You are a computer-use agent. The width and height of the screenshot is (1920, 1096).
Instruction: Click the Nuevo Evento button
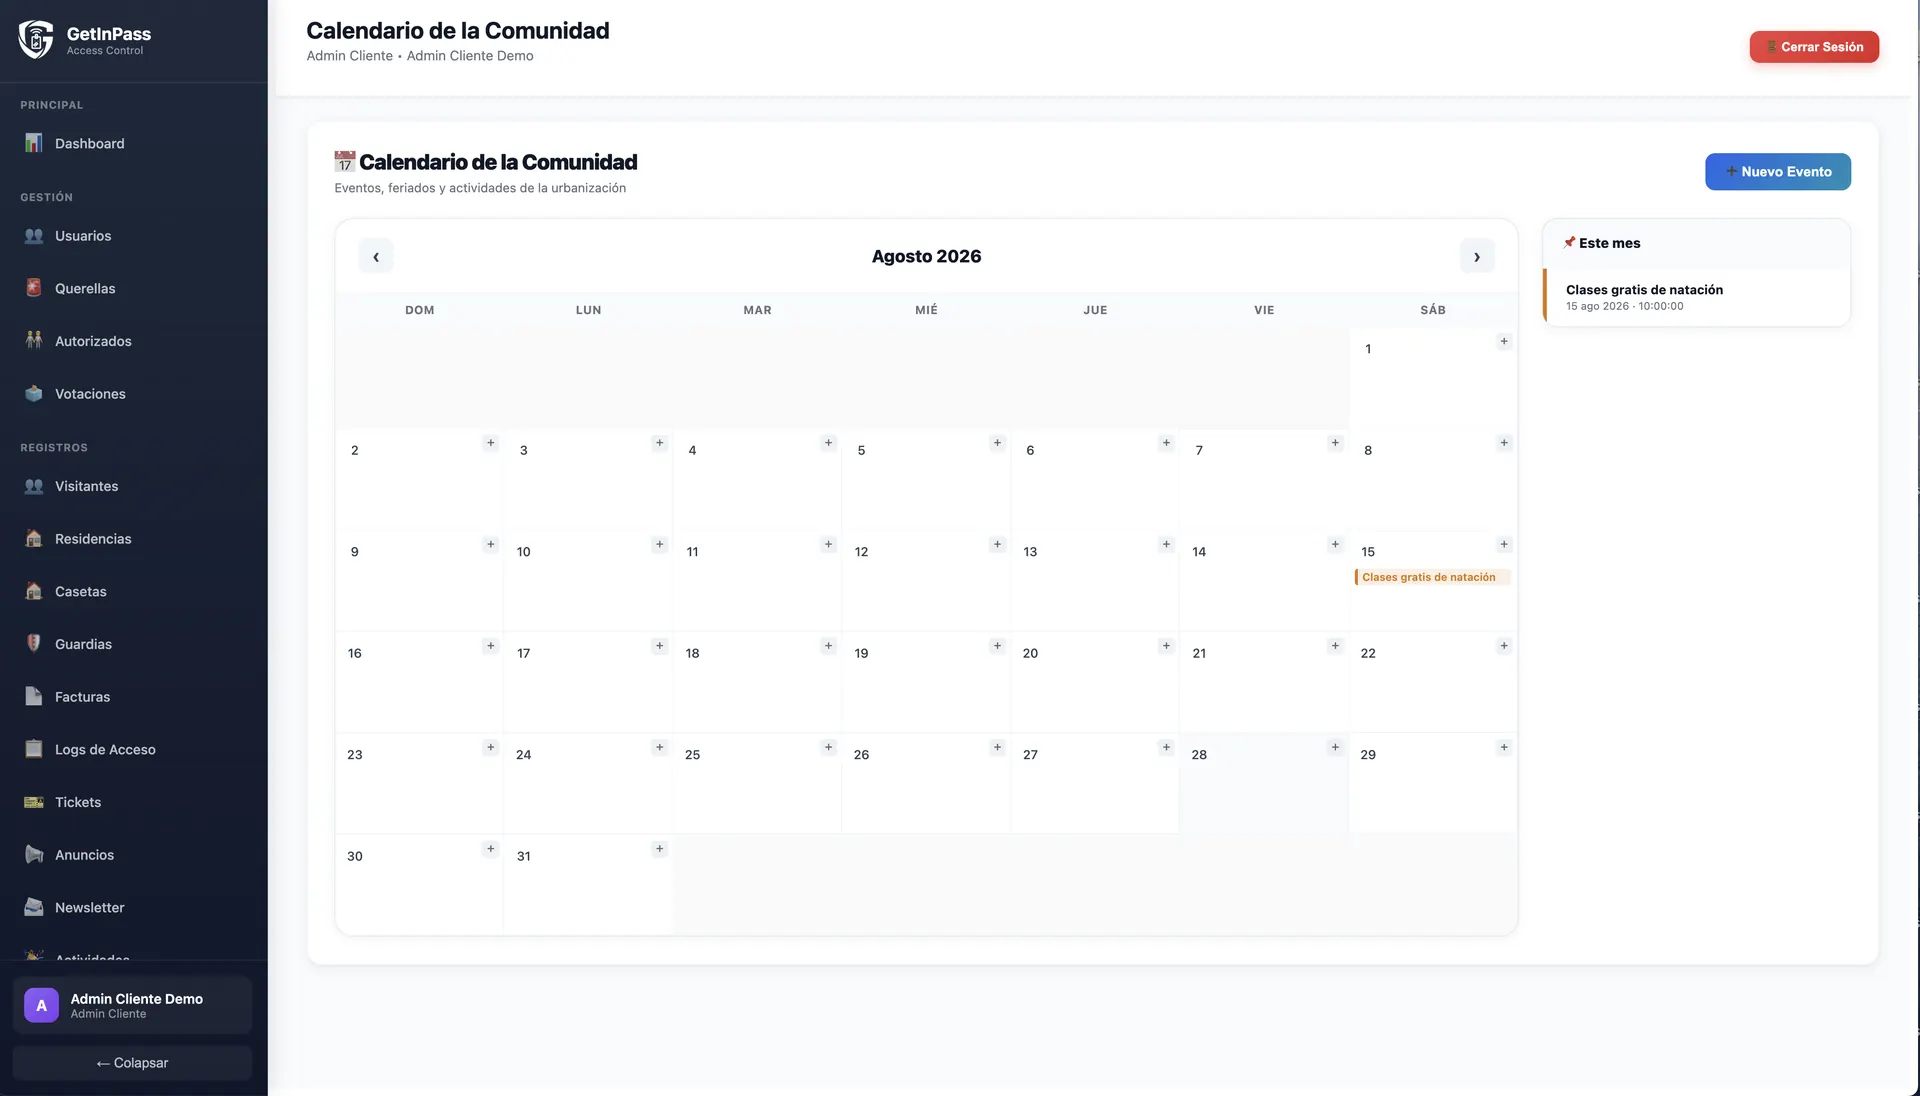tap(1777, 171)
